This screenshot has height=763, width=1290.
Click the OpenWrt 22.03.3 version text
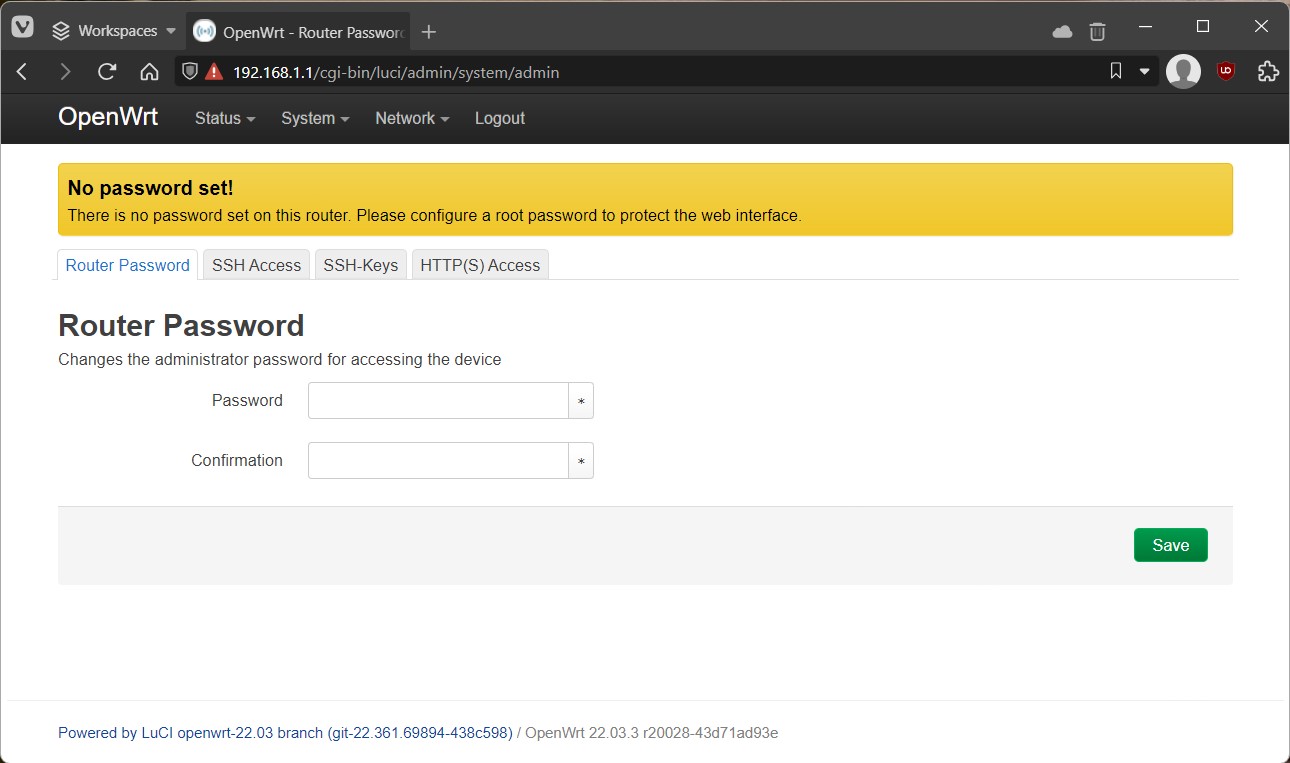click(652, 733)
